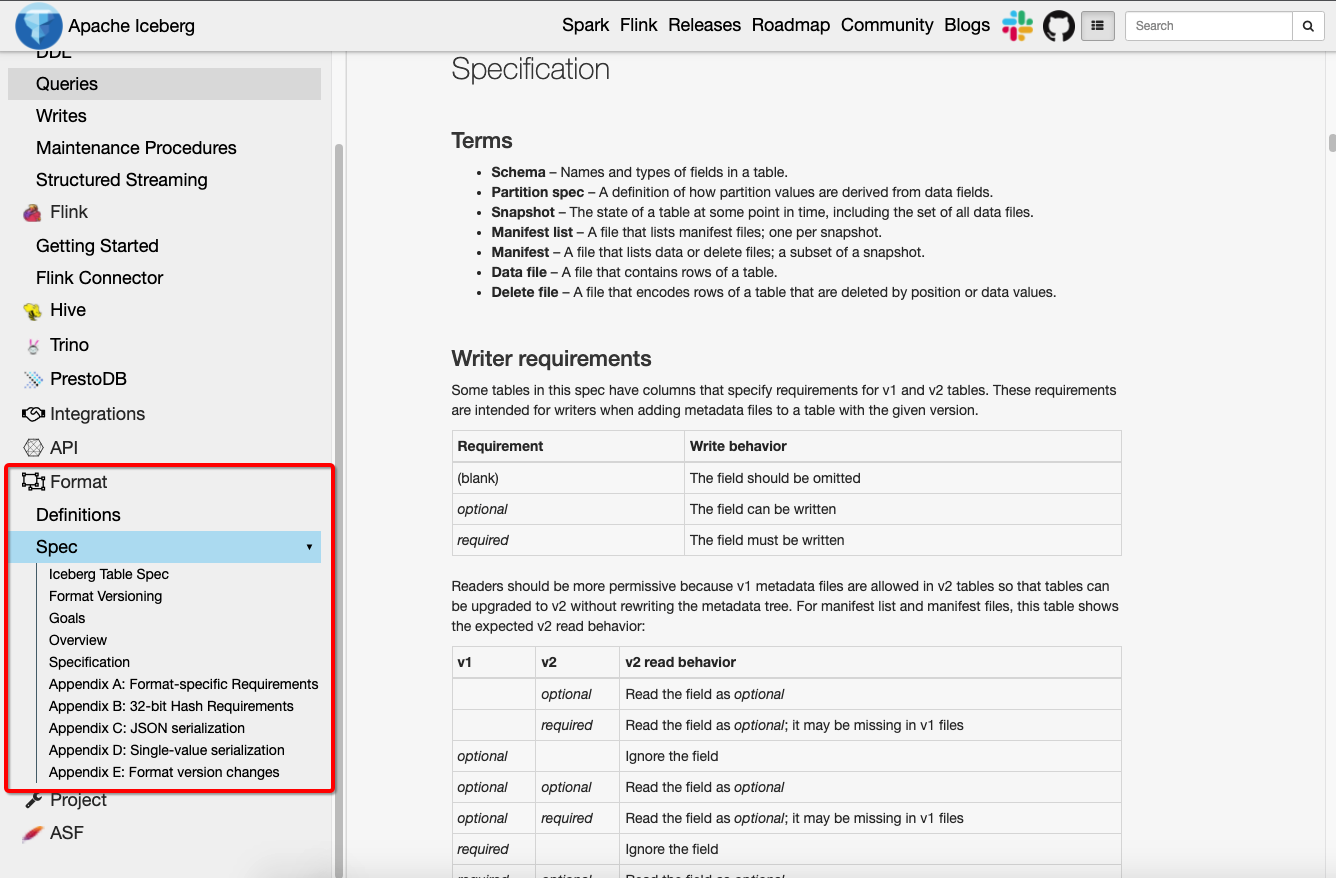Click the Writer requirements heading
1336x878 pixels.
click(551, 359)
